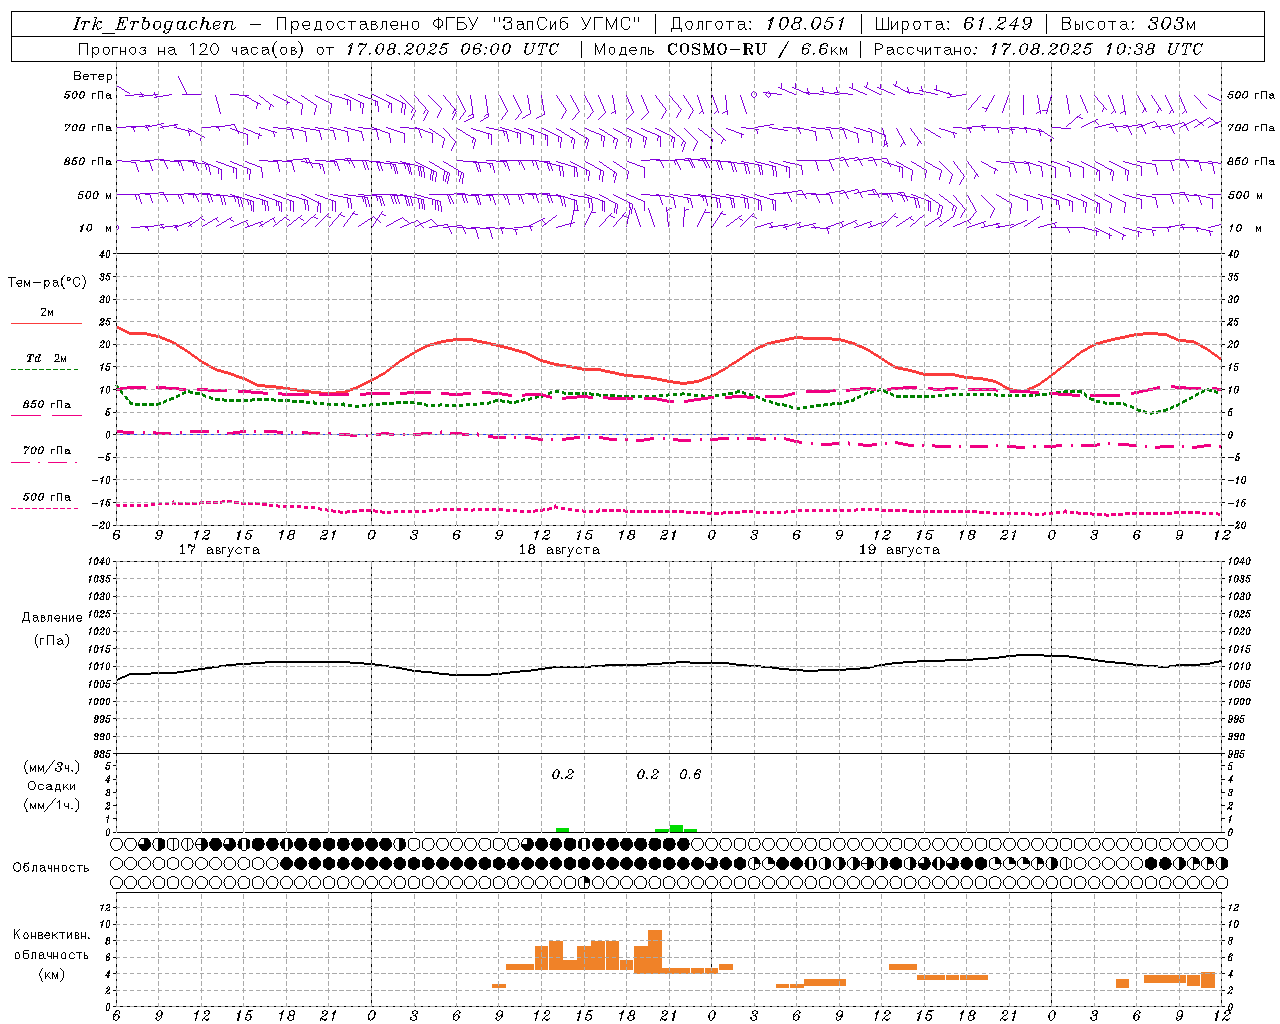The height and width of the screenshot is (1024, 1280).
Task: Click "Прогноз на 120 часа(ов)" forecast text
Action: [x=192, y=49]
